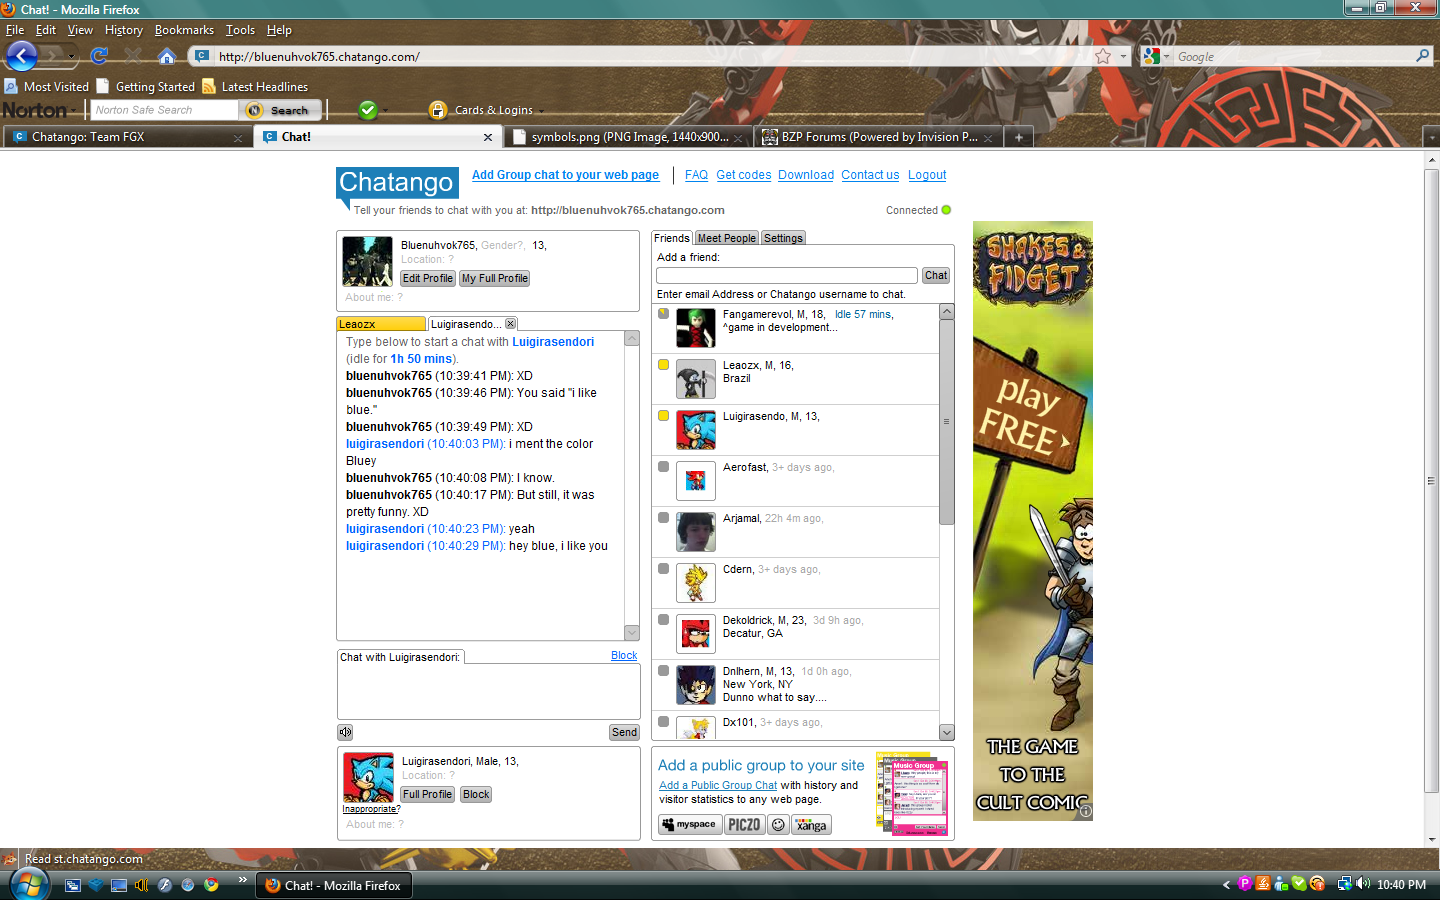Click the yellow status square next to Leaozx
The width and height of the screenshot is (1440, 900).
[x=663, y=365]
